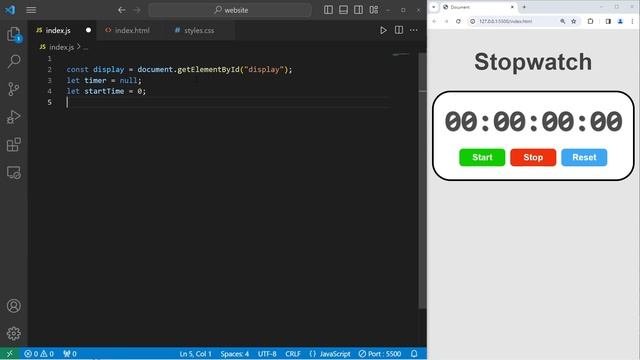Open the hamburger application menu
Image resolution: width=640 pixels, height=360 pixels.
point(31,10)
